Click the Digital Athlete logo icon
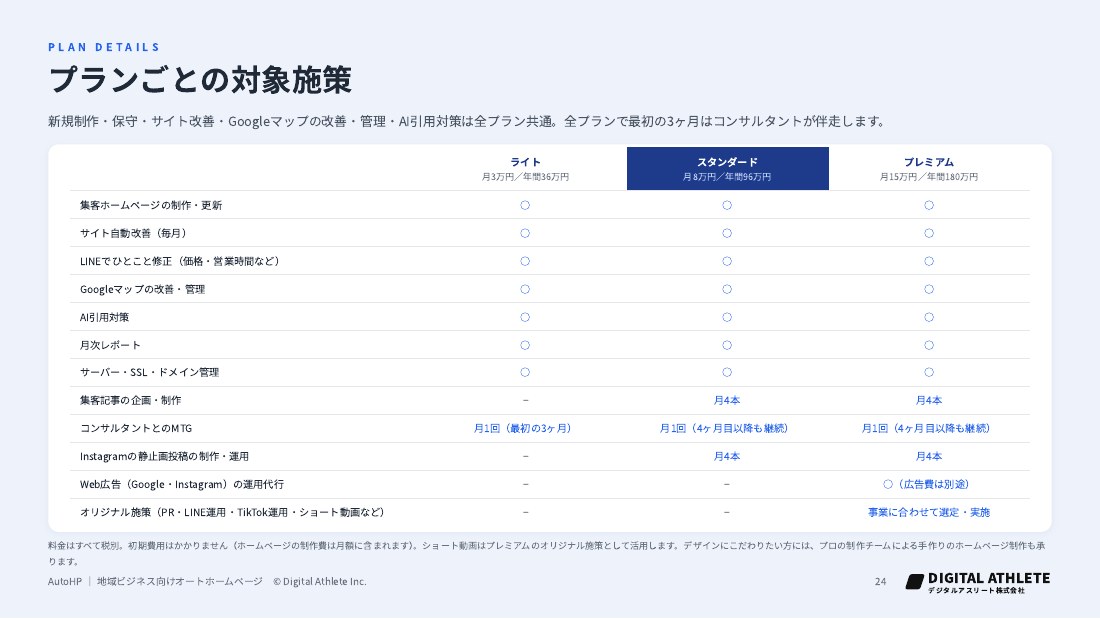Image resolution: width=1100 pixels, height=619 pixels. tap(915, 581)
